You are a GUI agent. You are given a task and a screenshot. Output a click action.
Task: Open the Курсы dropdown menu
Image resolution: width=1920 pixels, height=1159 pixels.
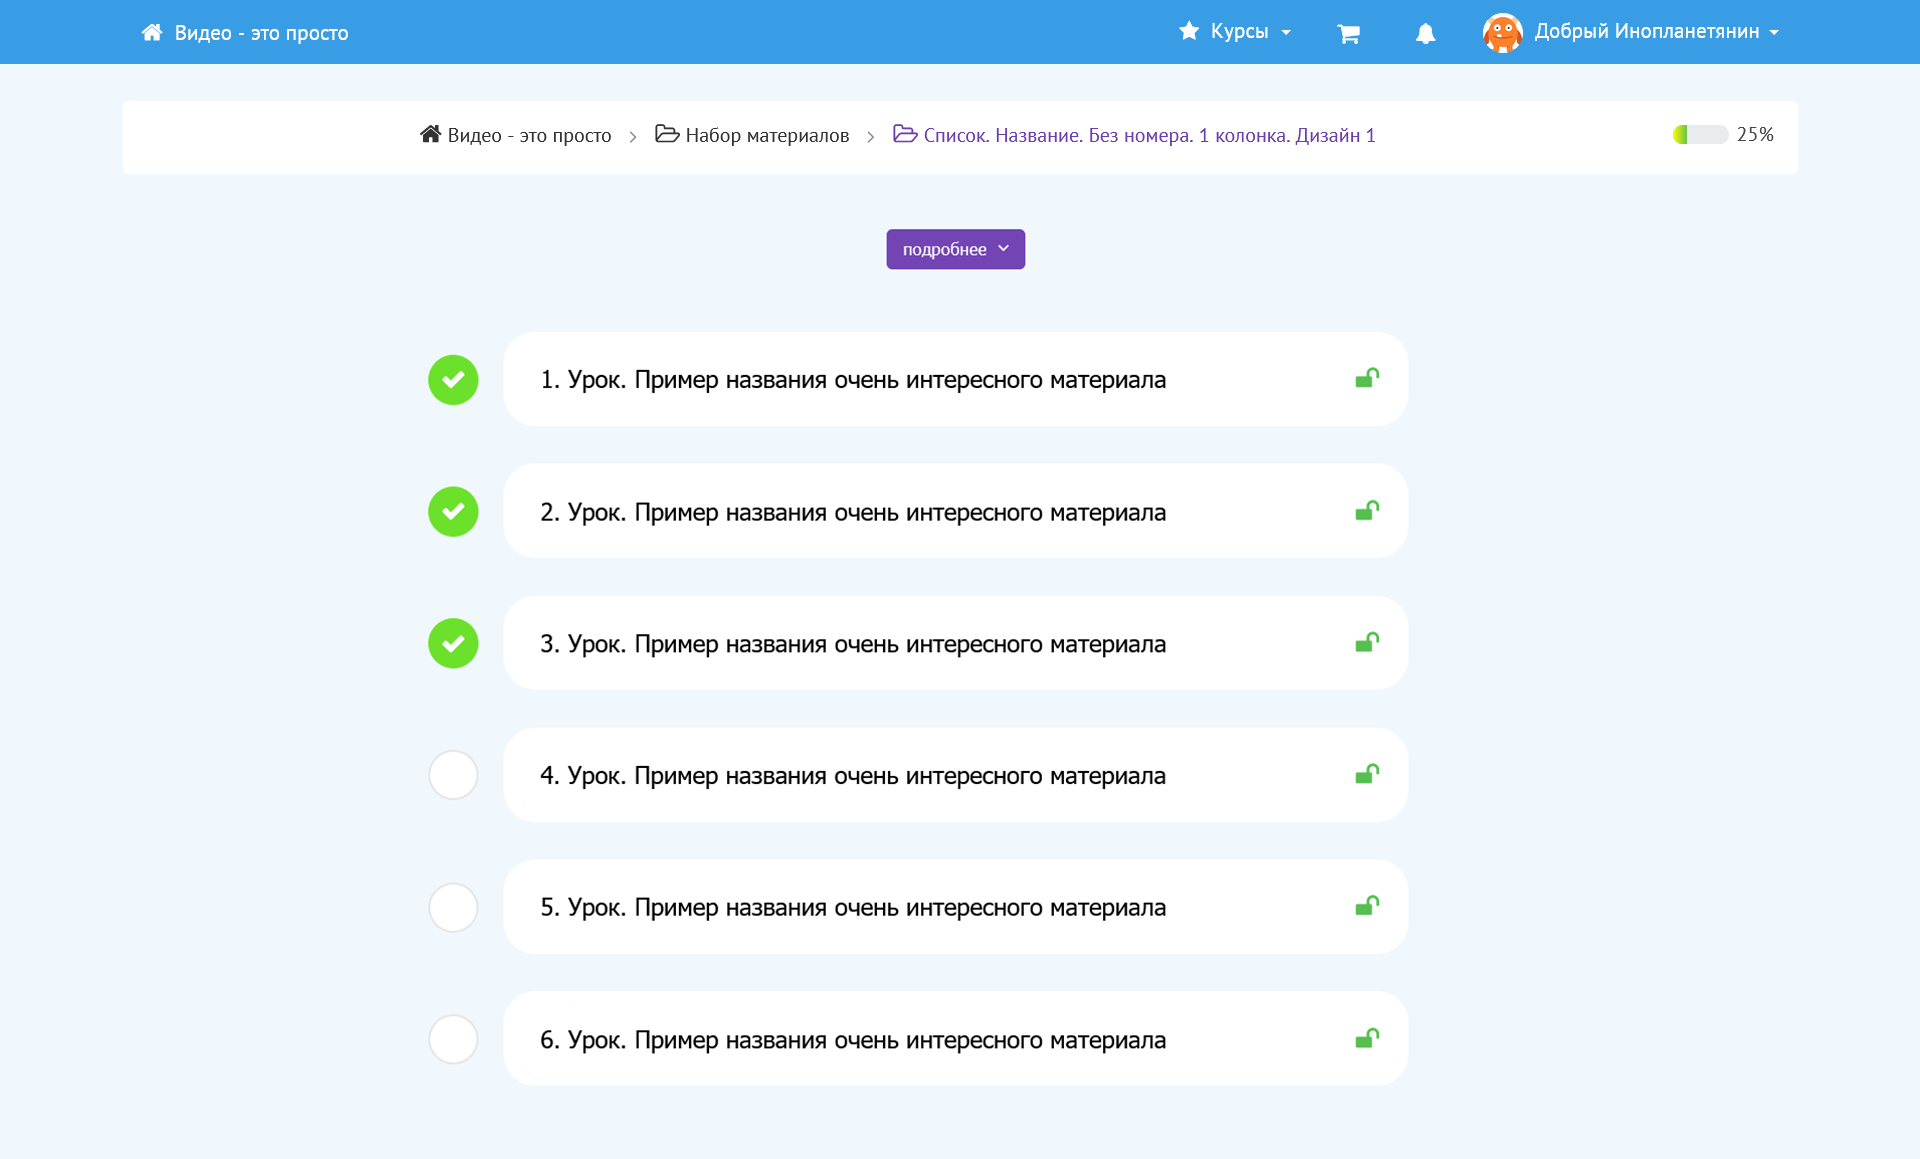coord(1237,32)
